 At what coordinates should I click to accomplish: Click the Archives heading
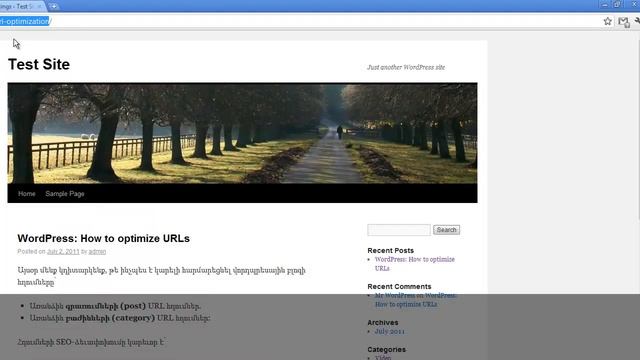(382, 322)
